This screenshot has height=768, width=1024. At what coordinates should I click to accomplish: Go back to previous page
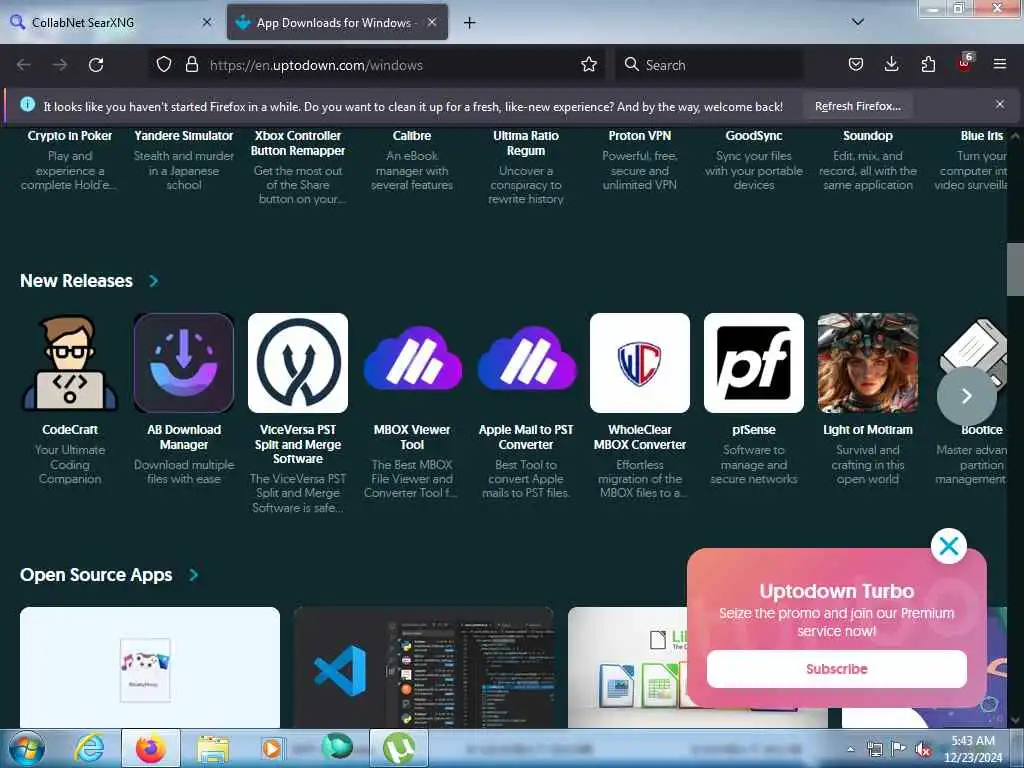24,65
